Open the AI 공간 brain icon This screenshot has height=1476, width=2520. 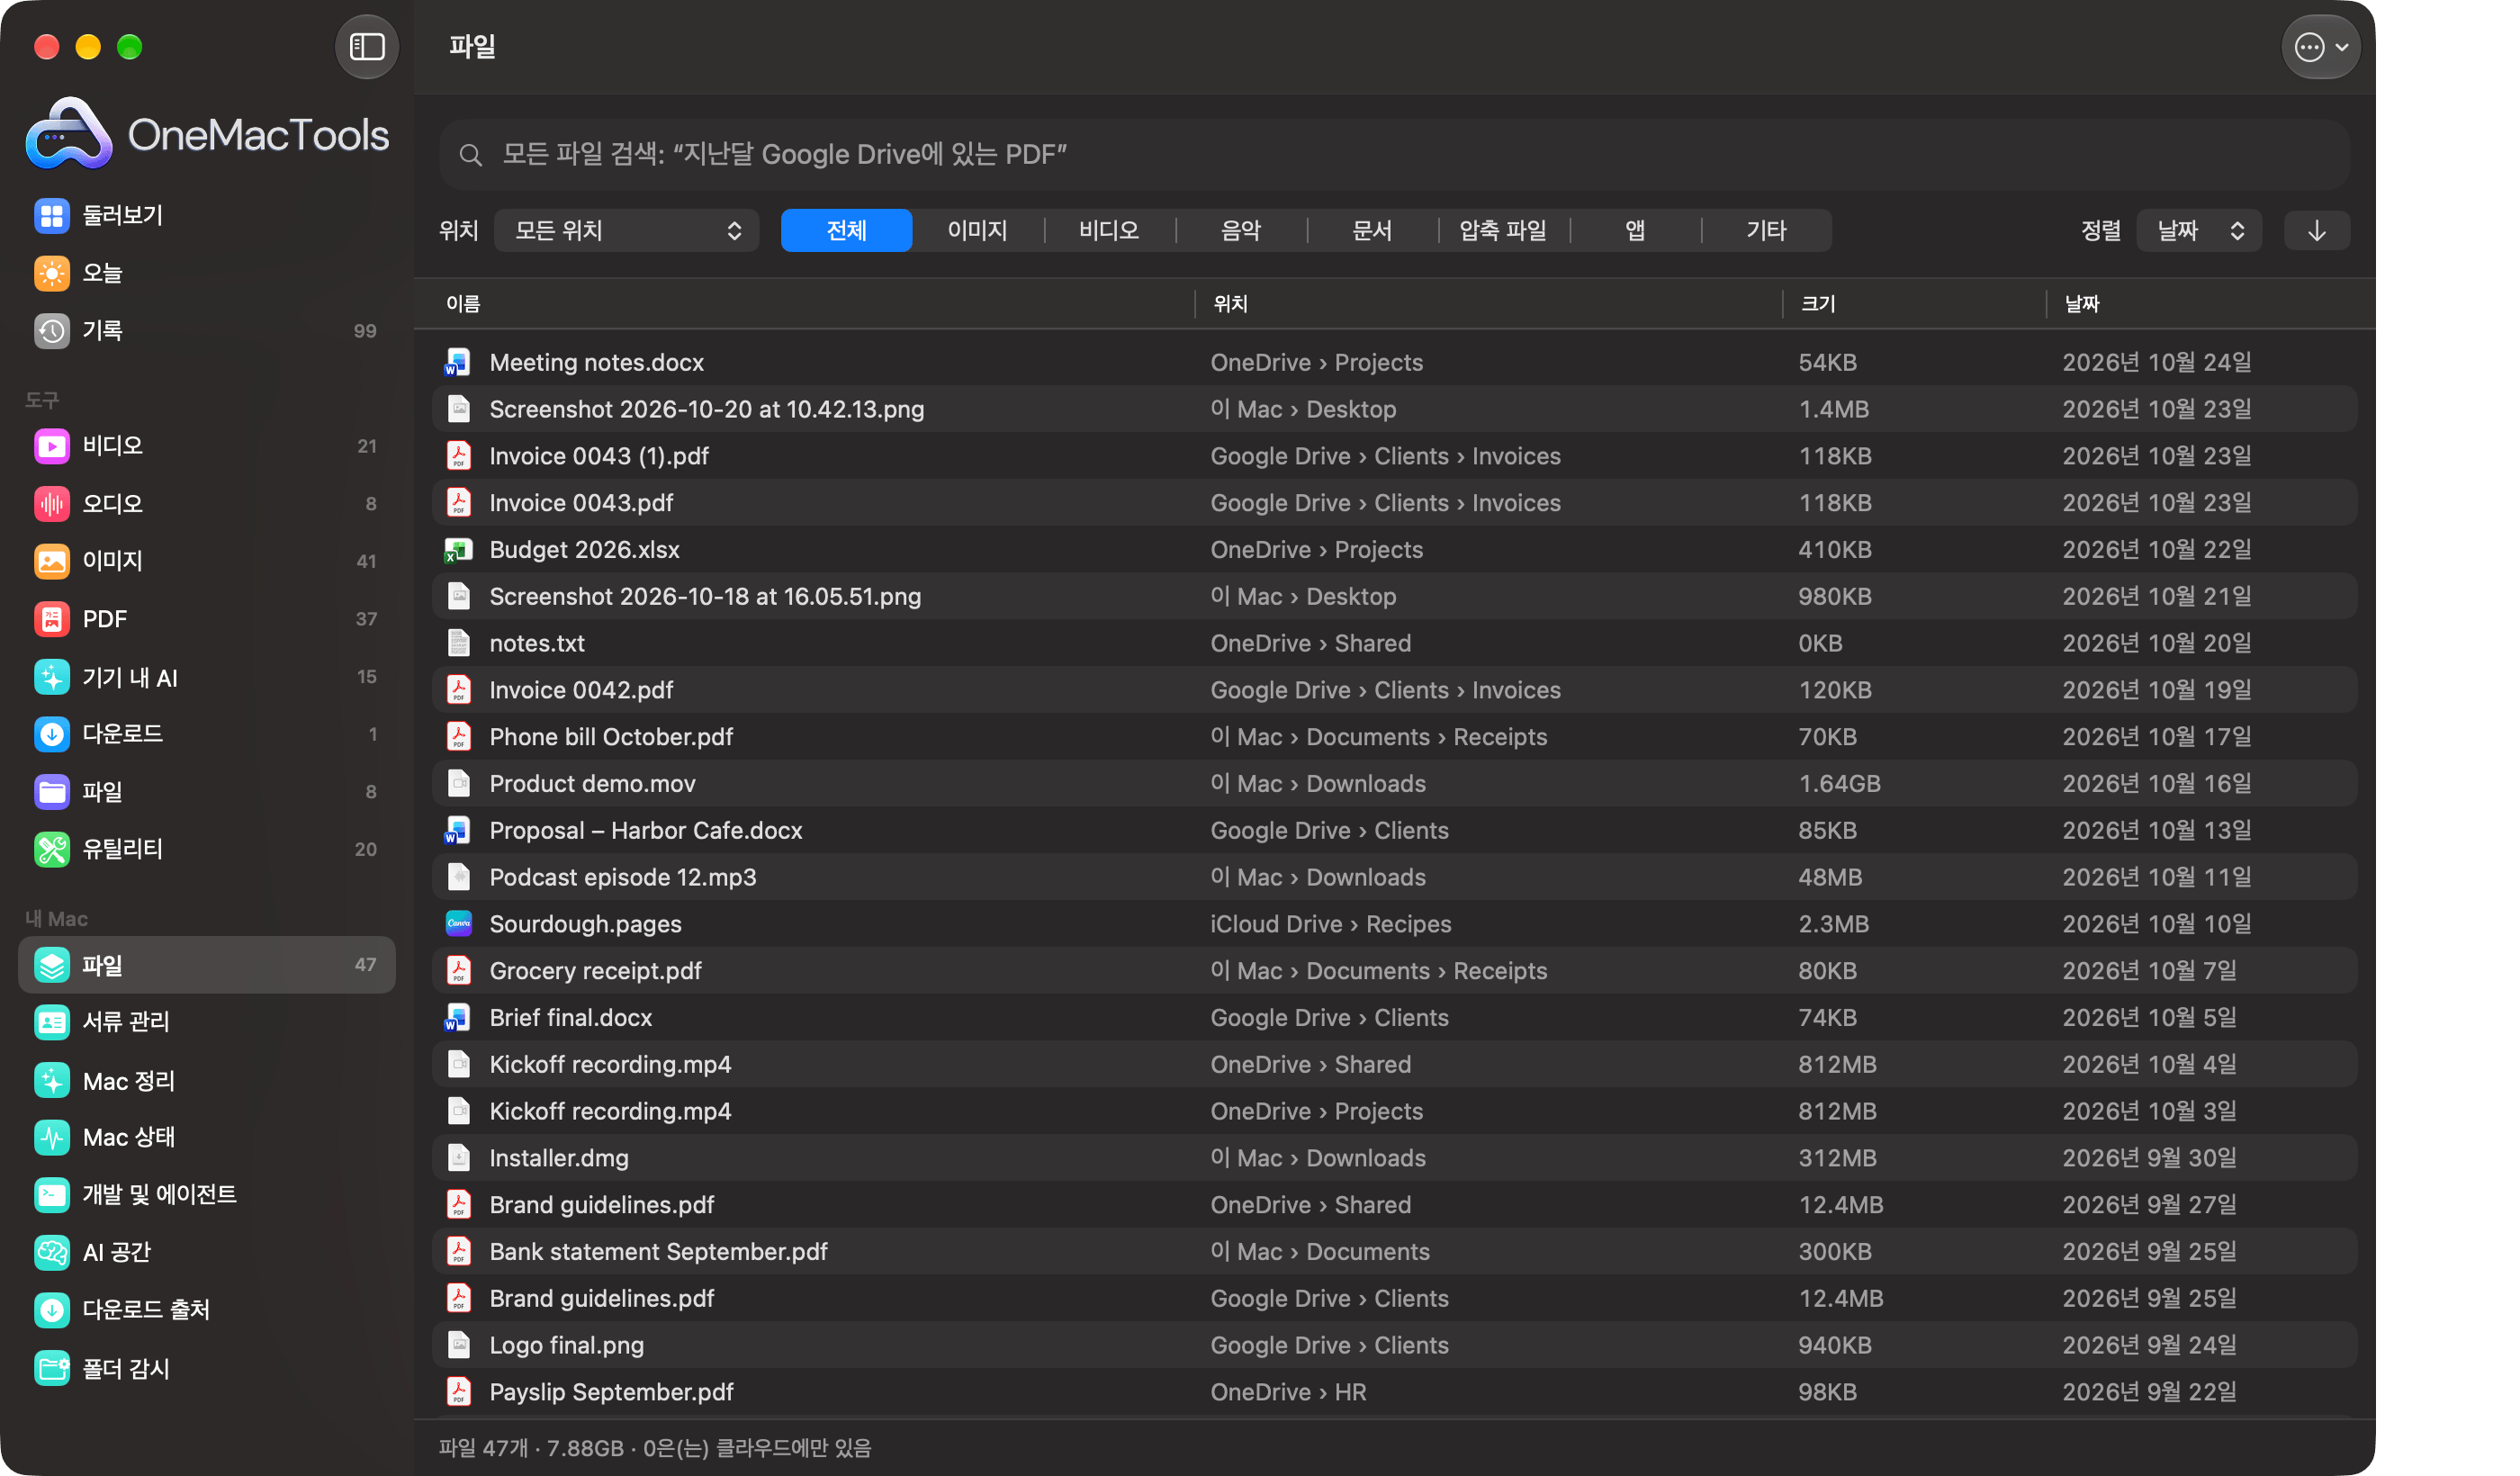pos(52,1252)
